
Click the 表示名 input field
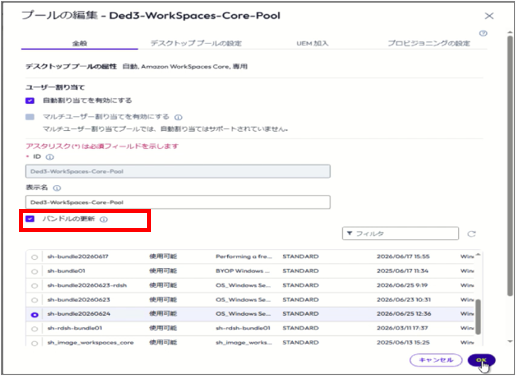(x=178, y=202)
